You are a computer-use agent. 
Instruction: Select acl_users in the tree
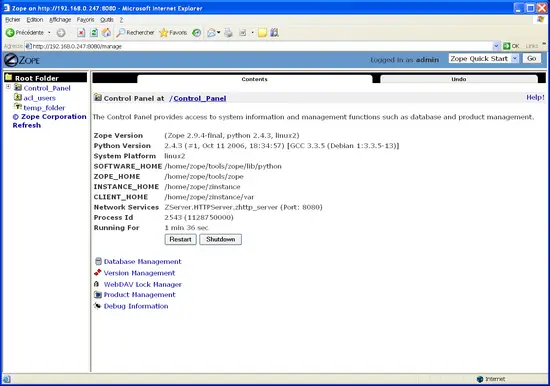(x=39, y=98)
